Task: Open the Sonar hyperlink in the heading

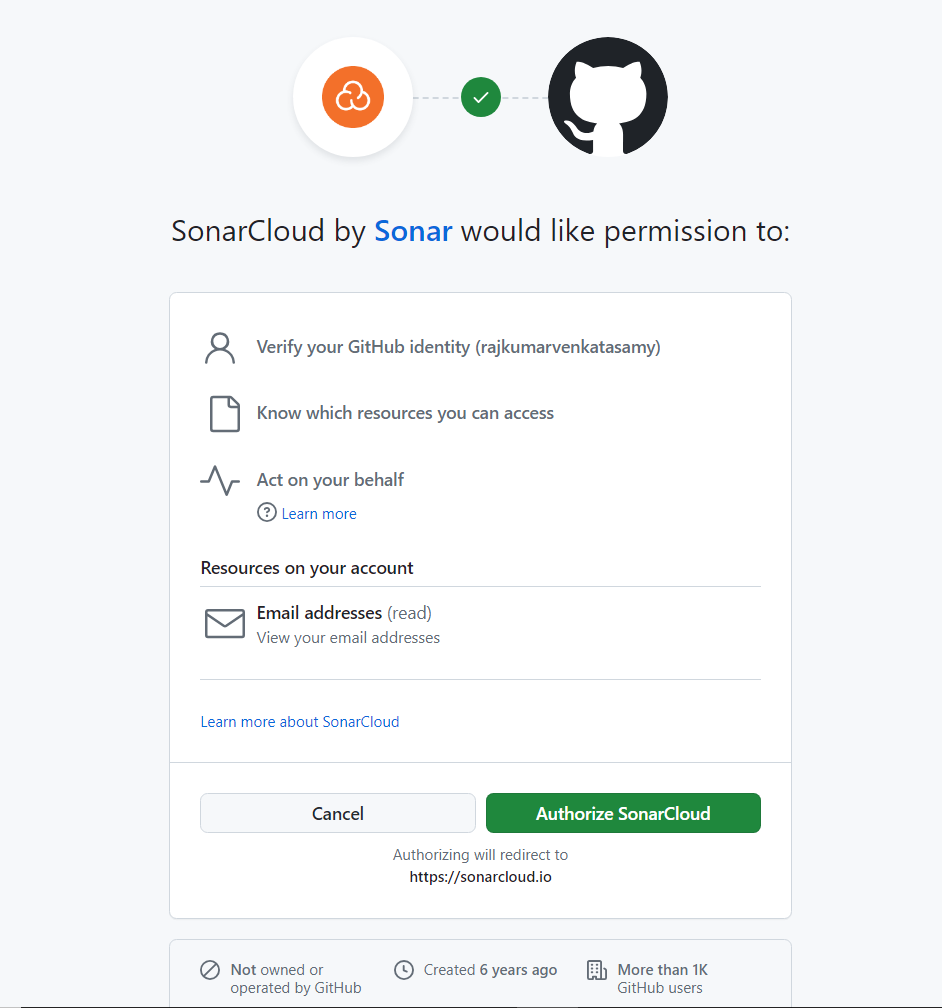Action: point(413,230)
